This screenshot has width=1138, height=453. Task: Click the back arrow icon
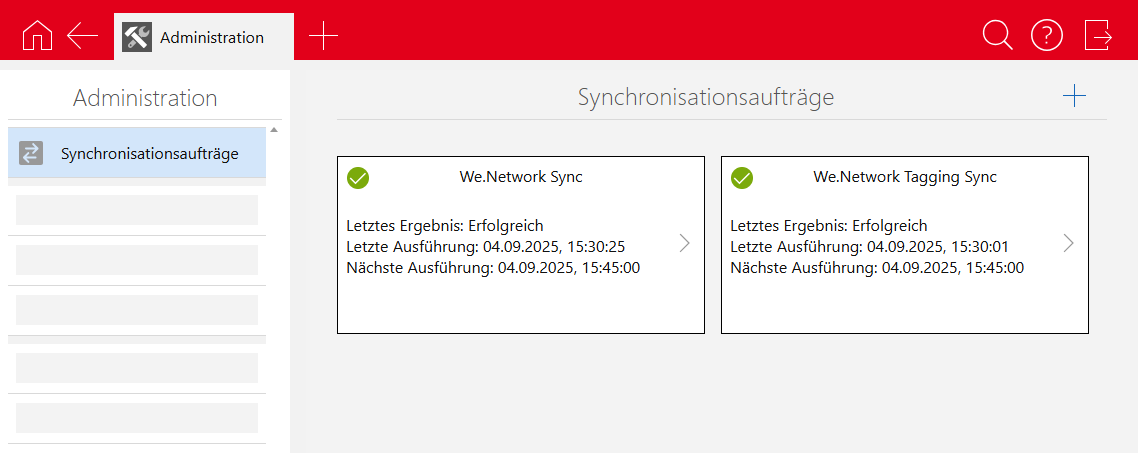(x=82, y=36)
